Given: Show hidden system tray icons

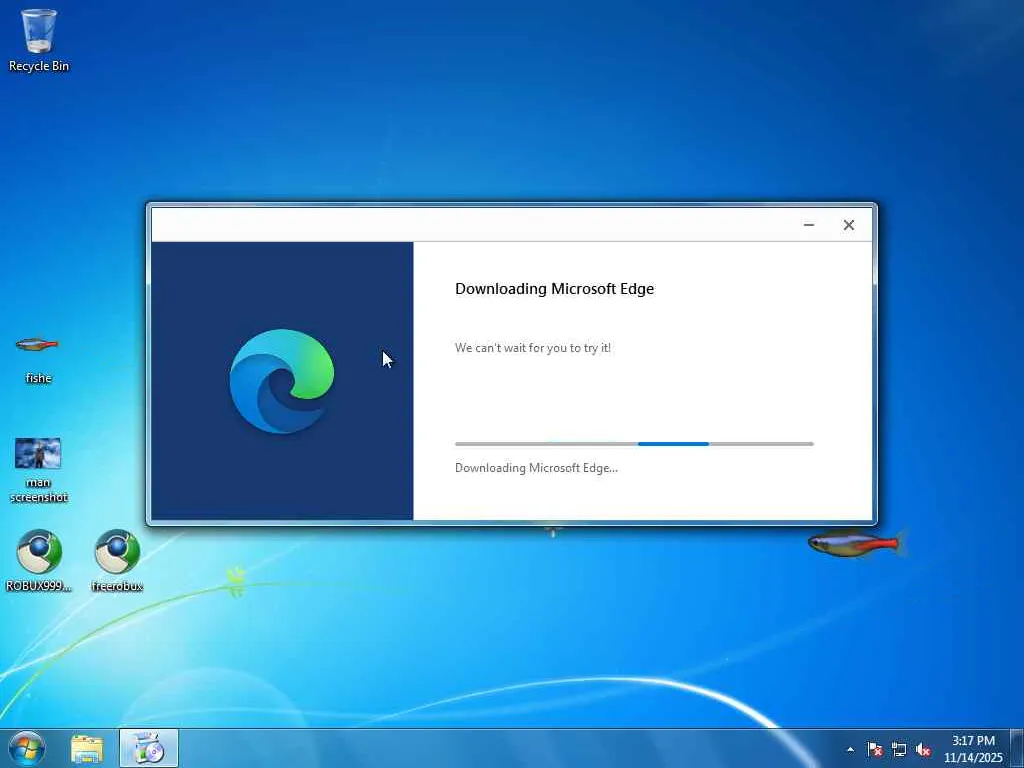Looking at the screenshot, I should pyautogui.click(x=850, y=749).
